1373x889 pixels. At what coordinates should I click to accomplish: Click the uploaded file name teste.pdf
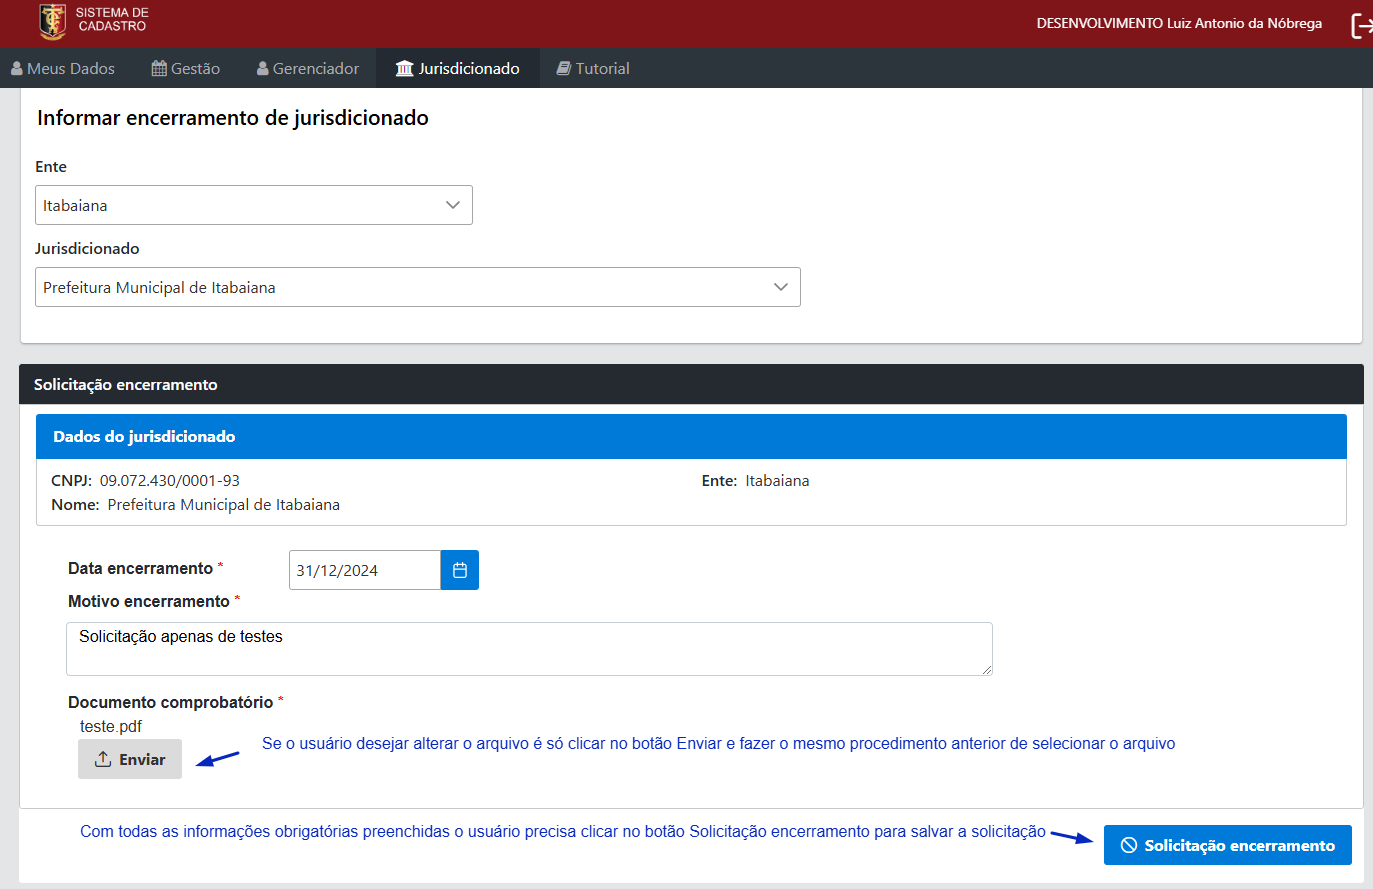click(111, 727)
